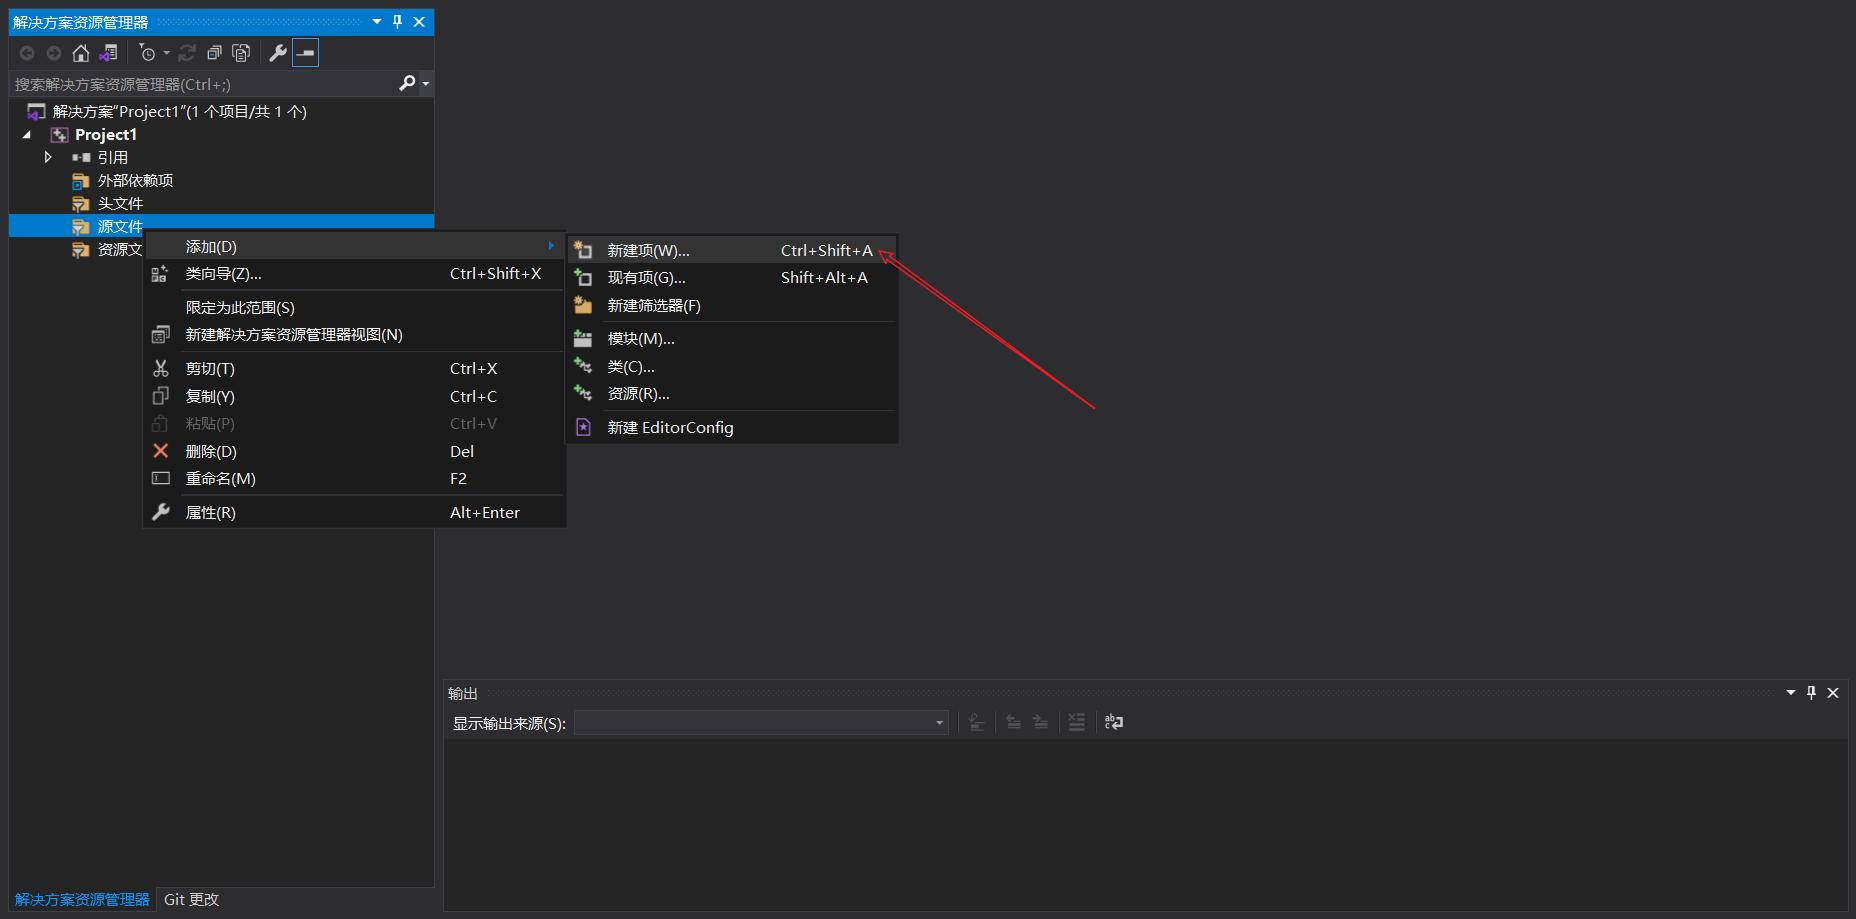Click the wrench icon beside 属性(R)
This screenshot has height=919, width=1856.
[x=160, y=512]
